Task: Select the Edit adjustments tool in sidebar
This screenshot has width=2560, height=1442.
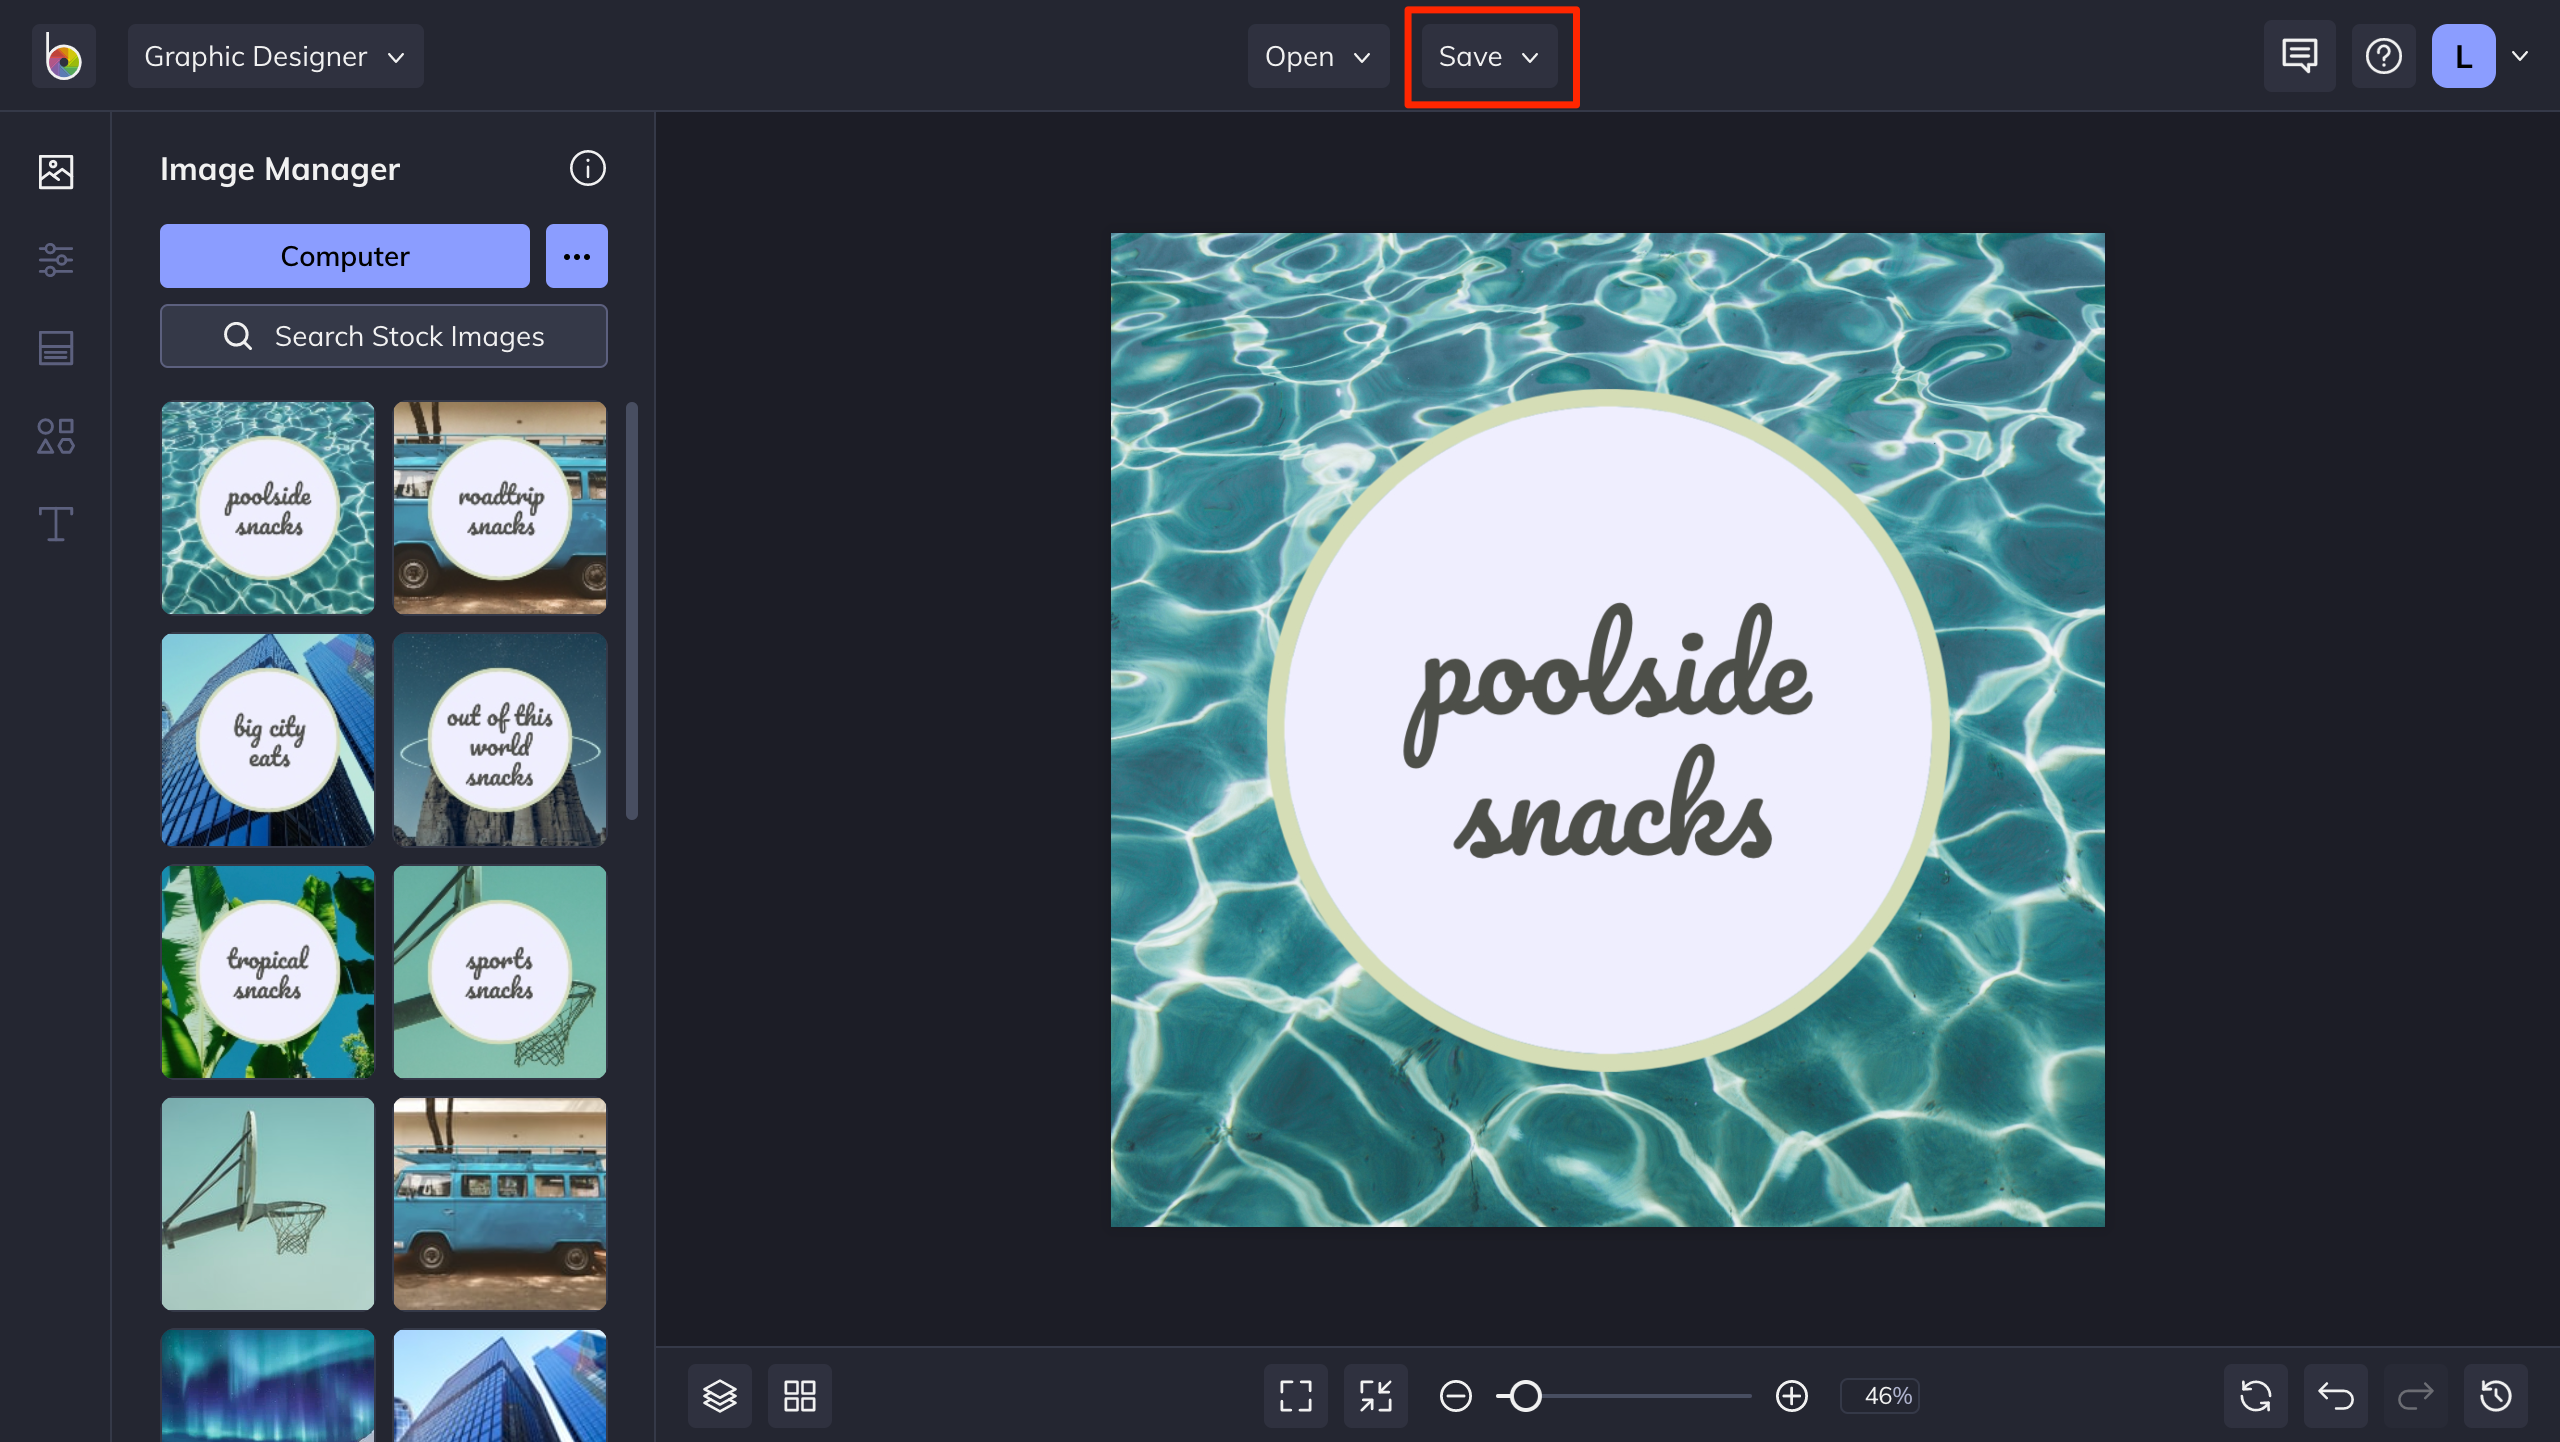Action: pos(55,260)
